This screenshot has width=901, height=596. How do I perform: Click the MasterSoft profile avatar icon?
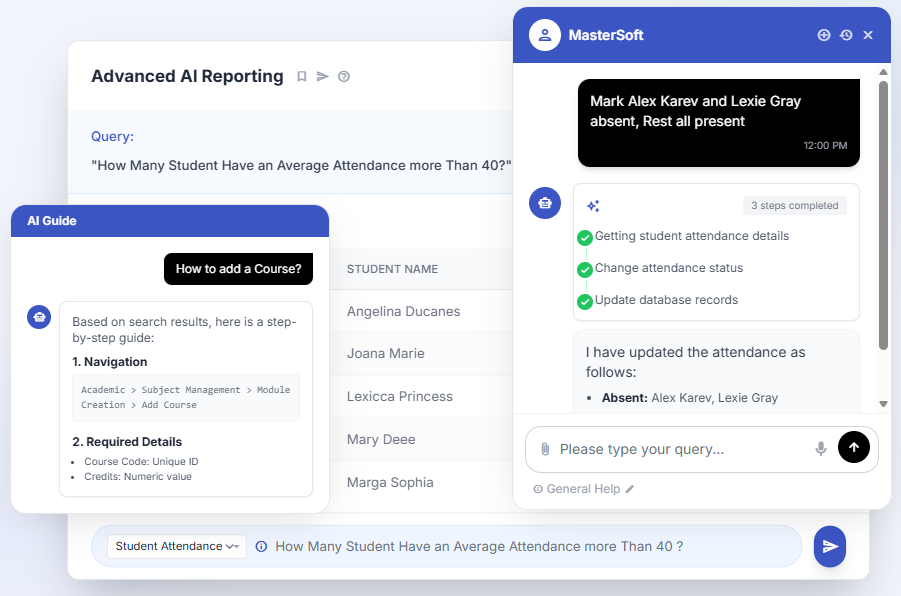pyautogui.click(x=544, y=35)
